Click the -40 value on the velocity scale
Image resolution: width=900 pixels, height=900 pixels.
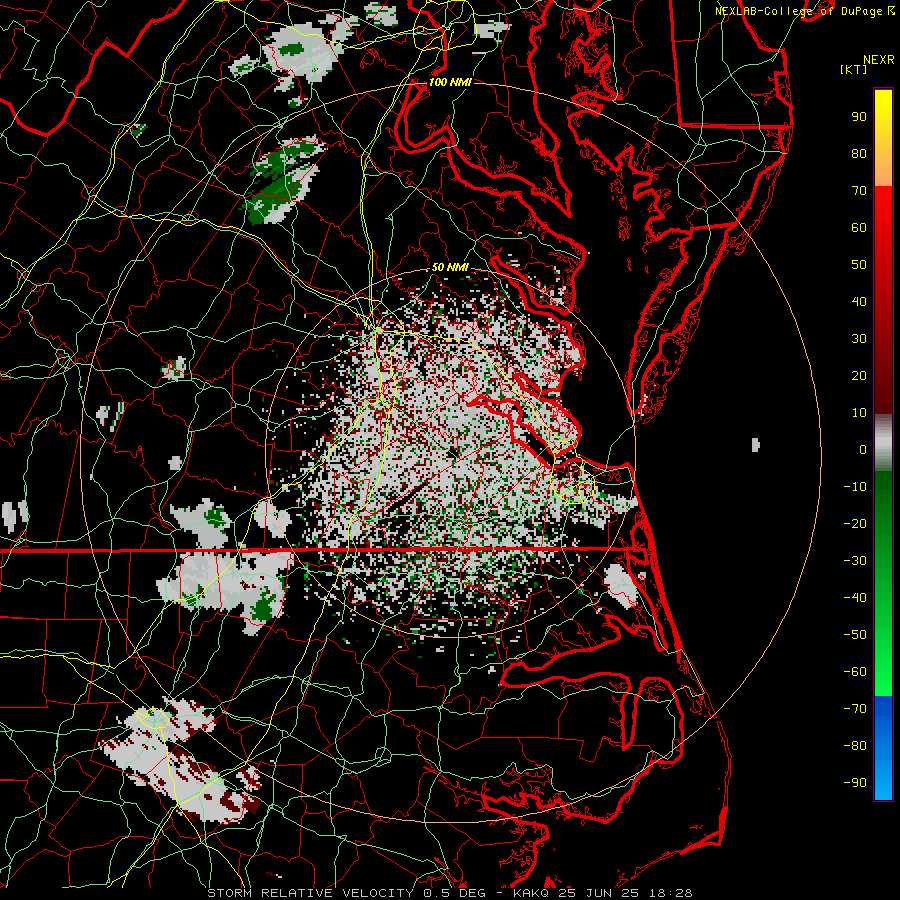coord(855,598)
